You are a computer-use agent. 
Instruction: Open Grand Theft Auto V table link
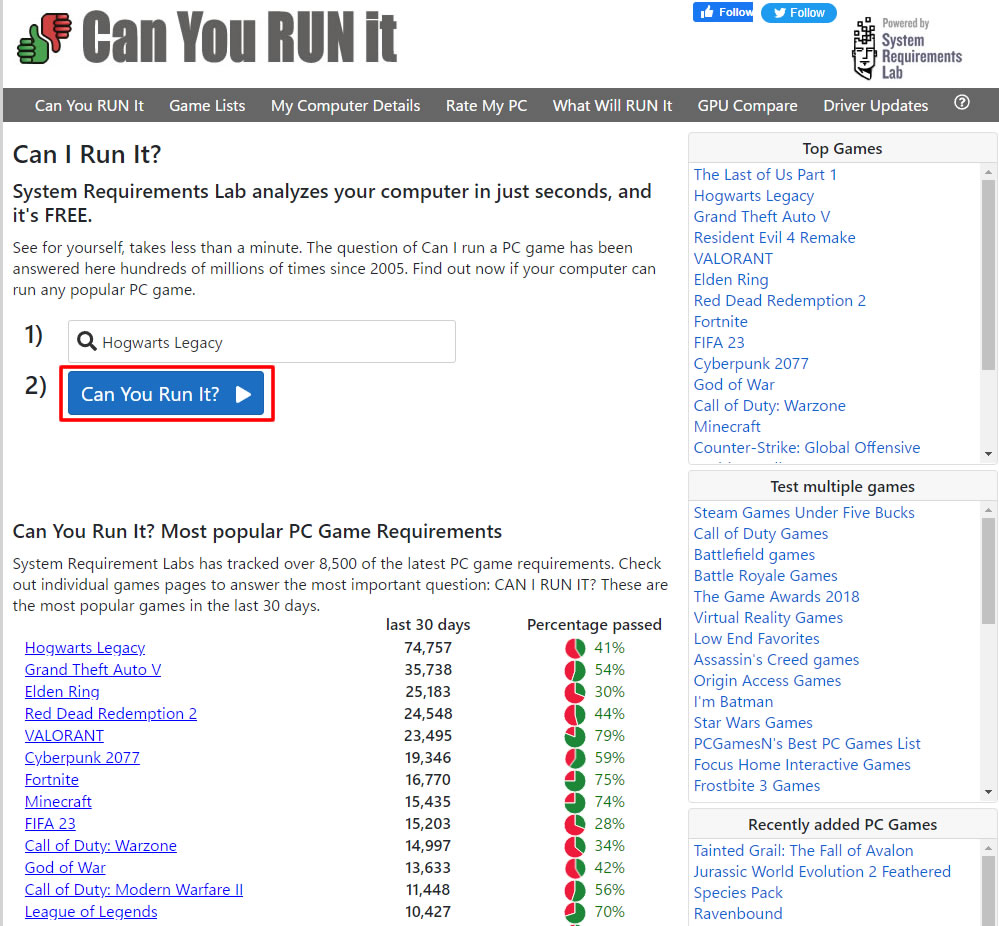click(x=93, y=670)
